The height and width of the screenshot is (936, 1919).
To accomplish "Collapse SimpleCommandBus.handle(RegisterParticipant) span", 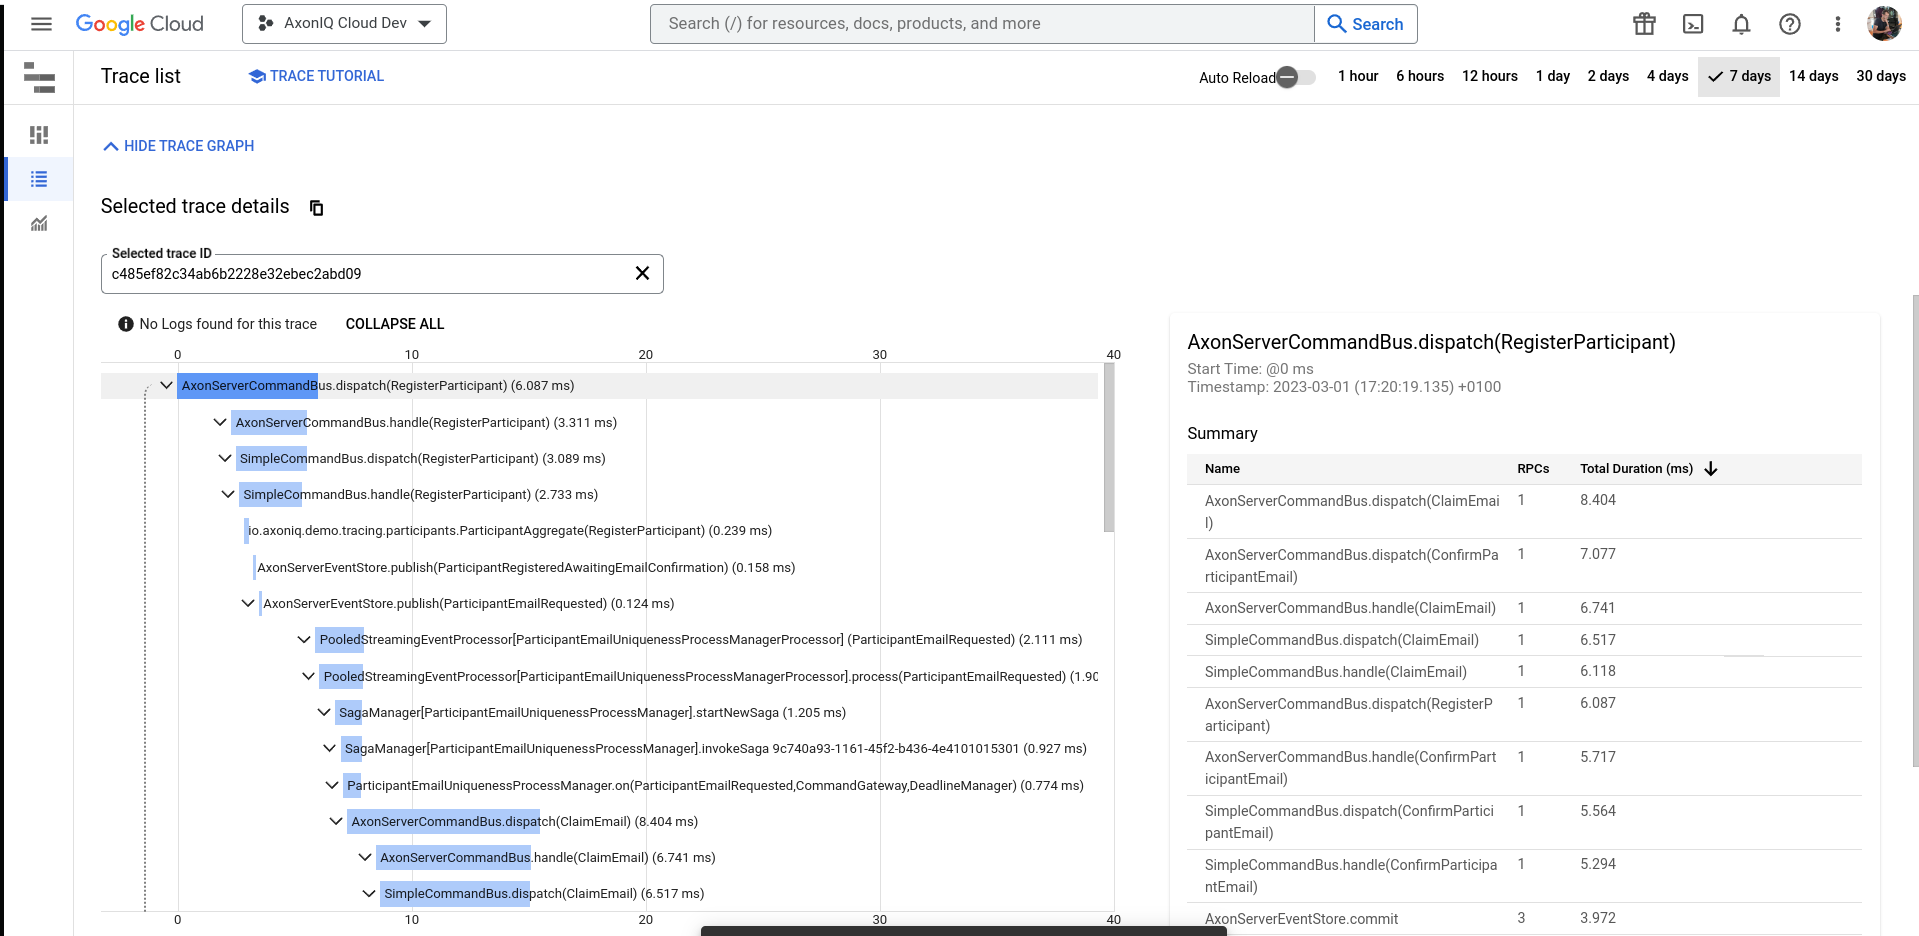I will tap(228, 494).
